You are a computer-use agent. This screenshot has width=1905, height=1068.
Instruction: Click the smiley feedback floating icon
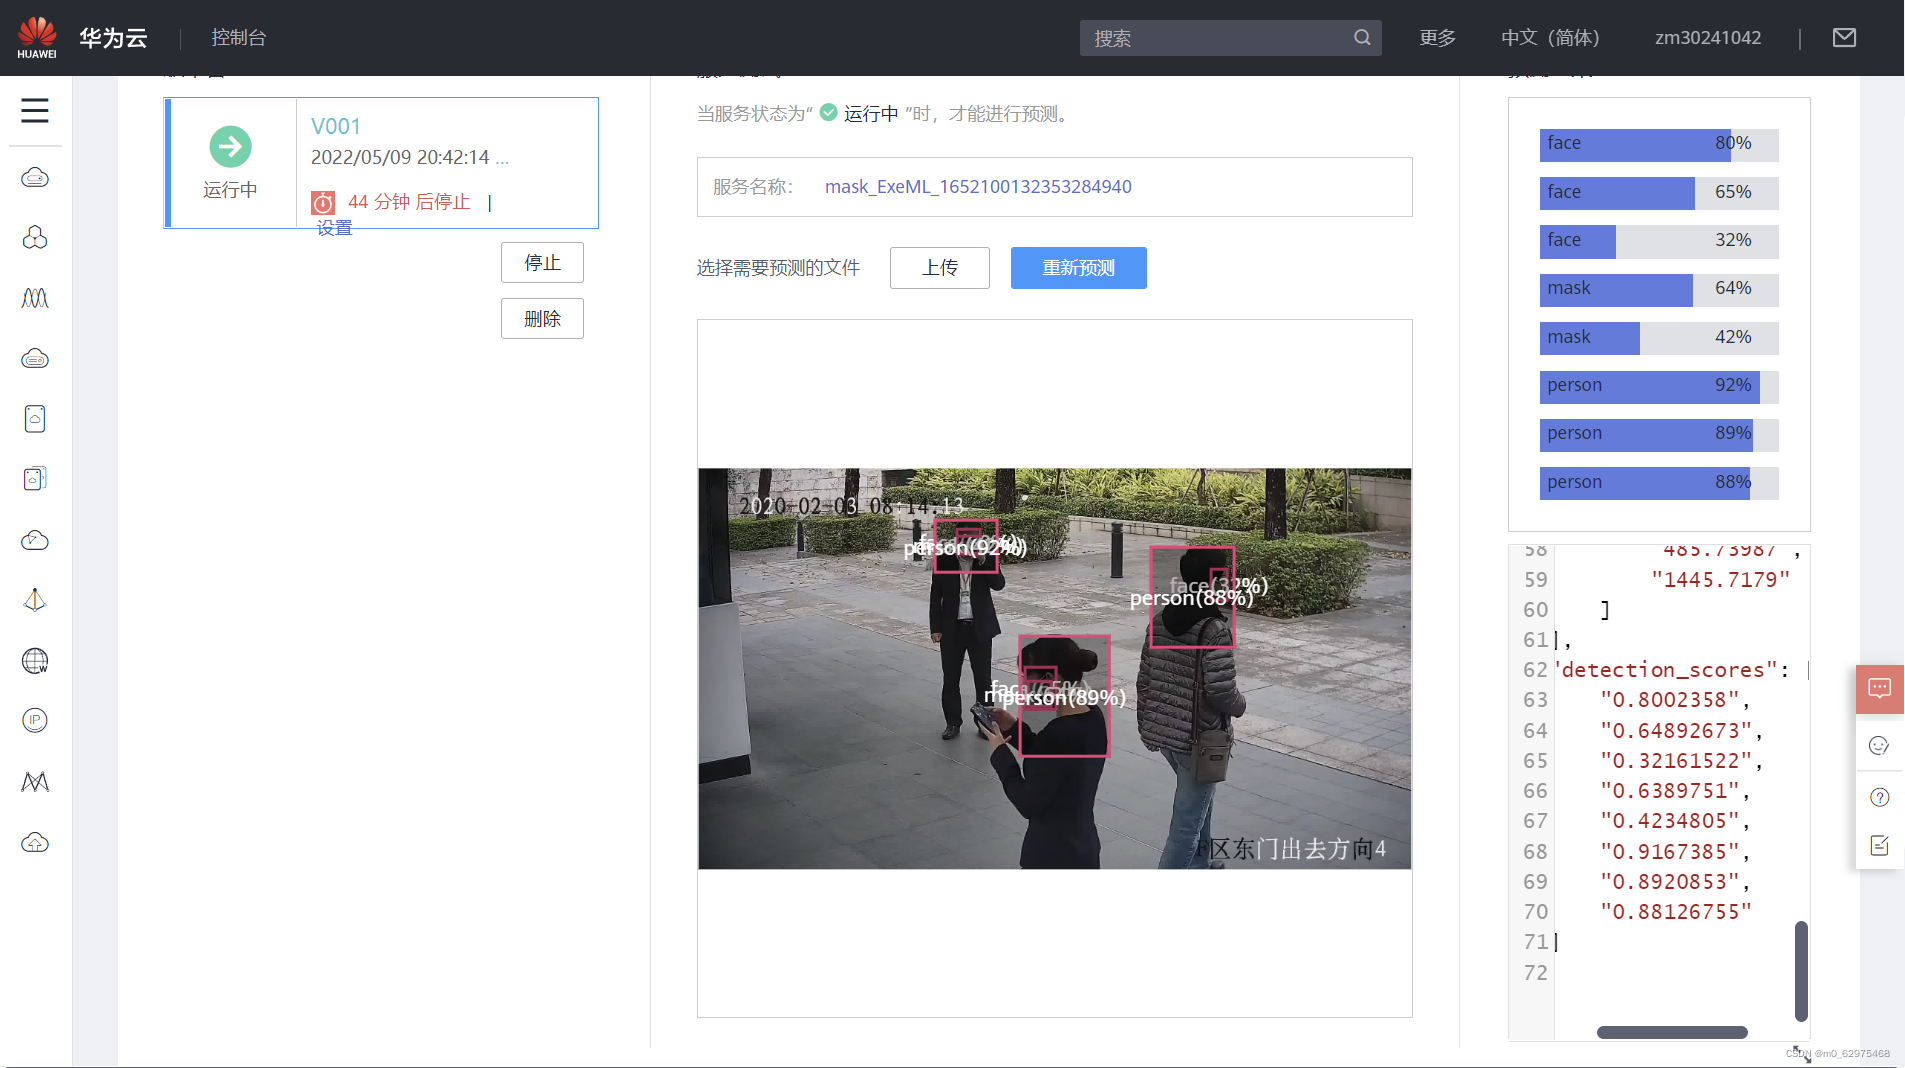[x=1879, y=746]
